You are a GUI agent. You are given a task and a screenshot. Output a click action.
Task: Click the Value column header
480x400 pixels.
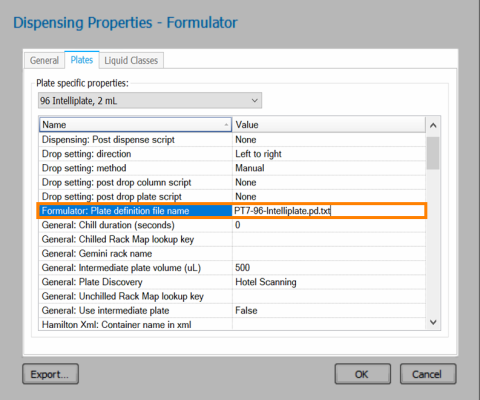pos(329,125)
